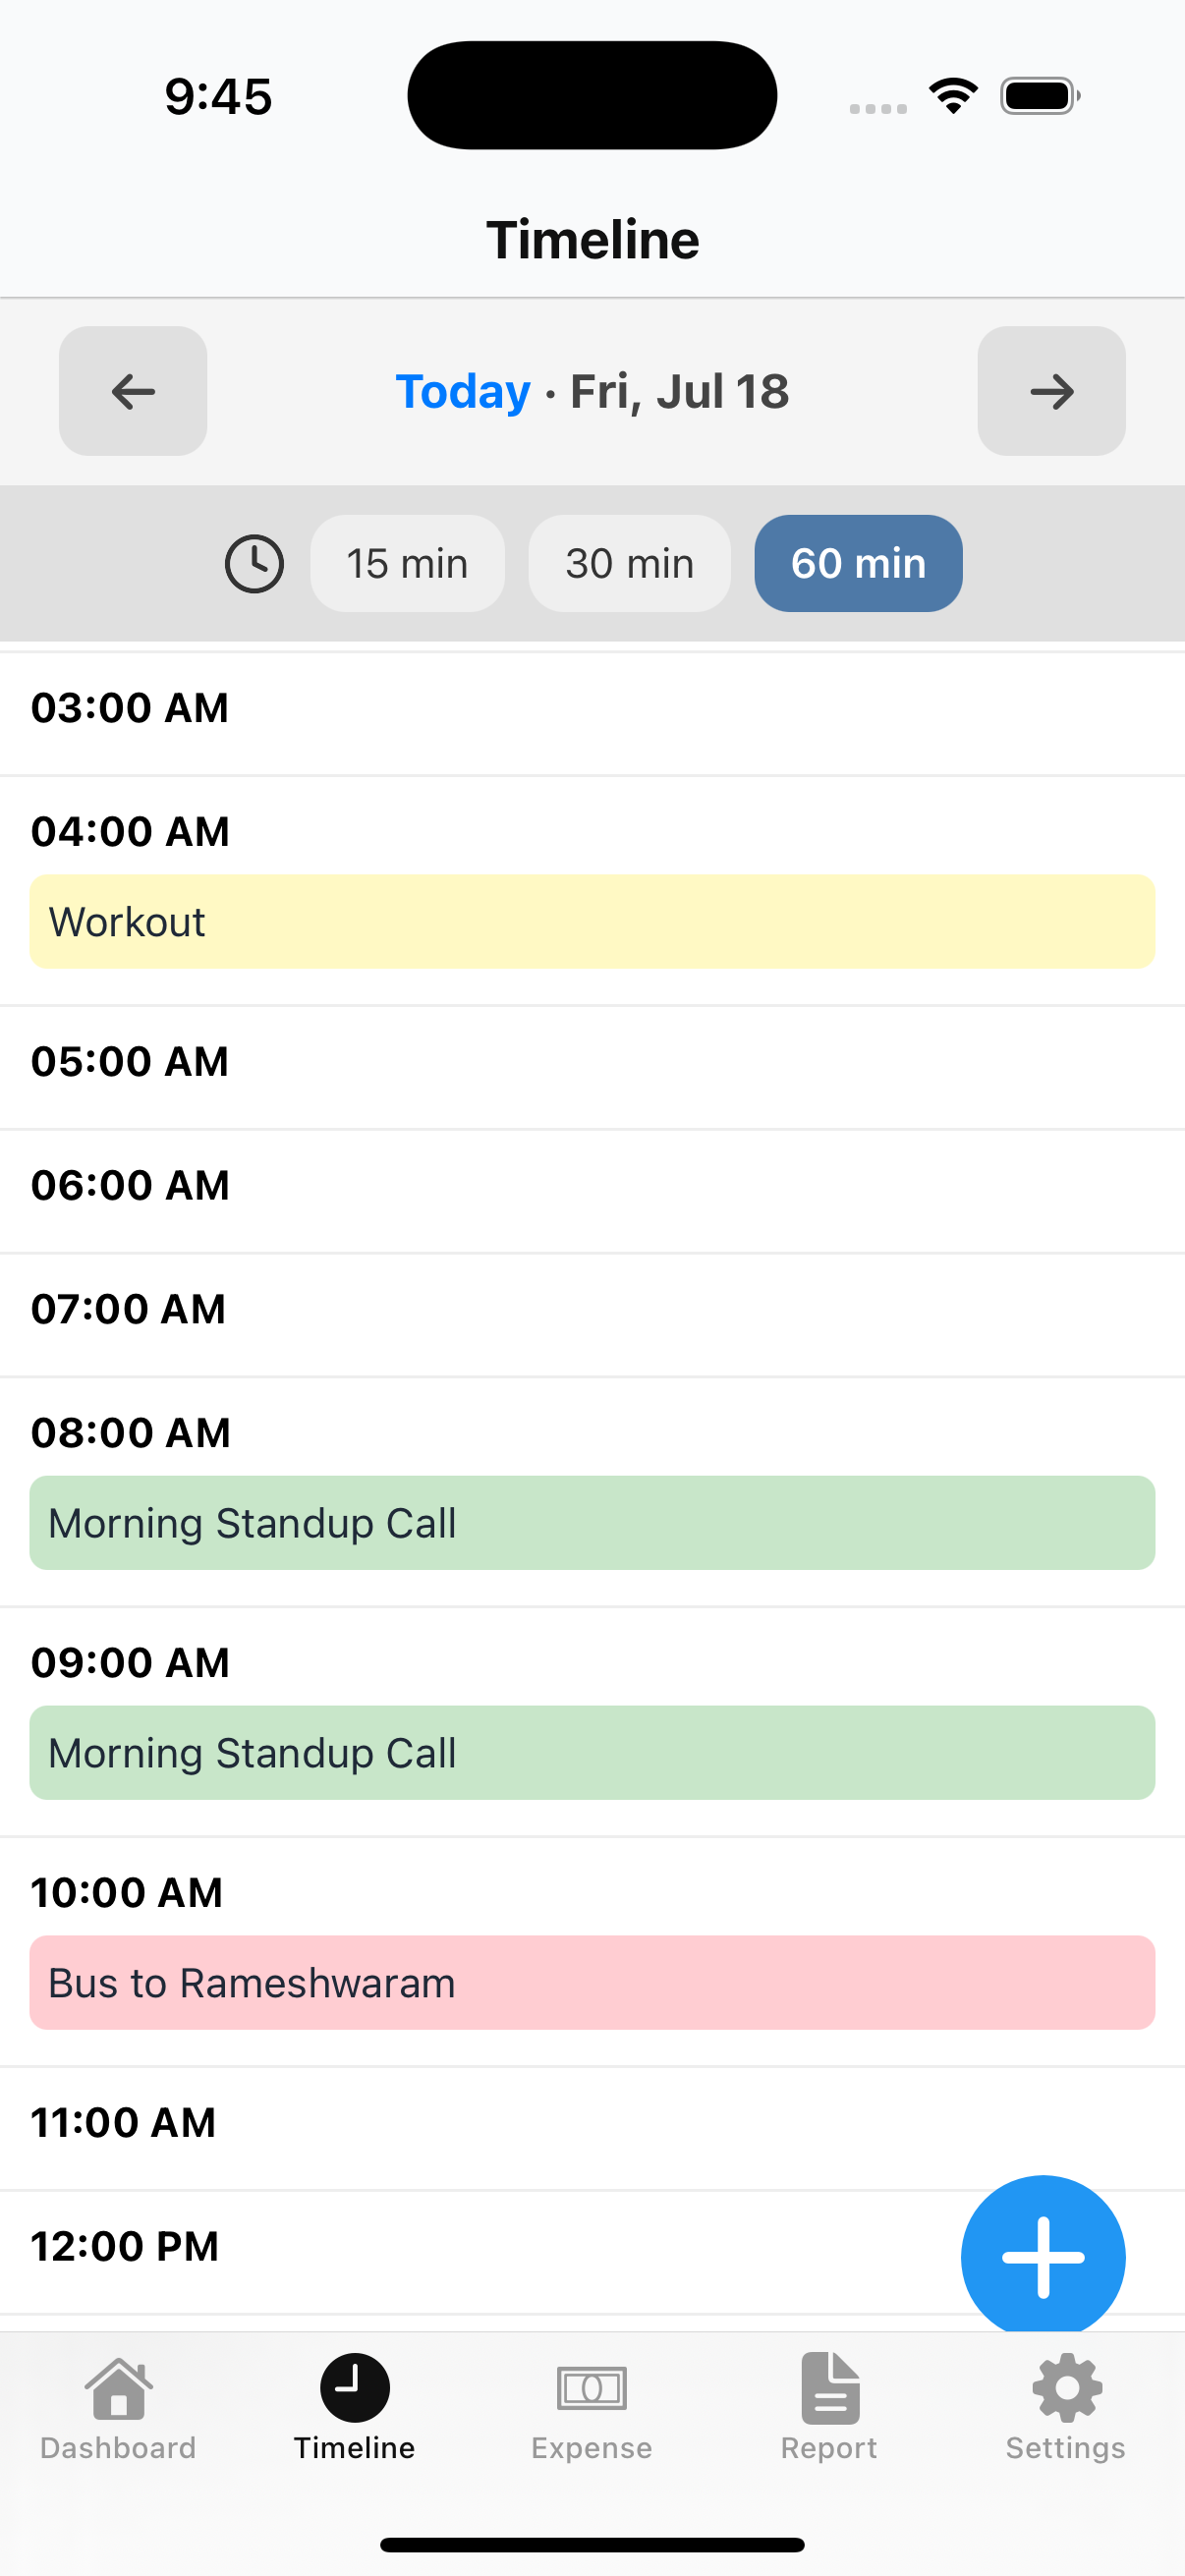Tap the Today date label

[x=463, y=391]
